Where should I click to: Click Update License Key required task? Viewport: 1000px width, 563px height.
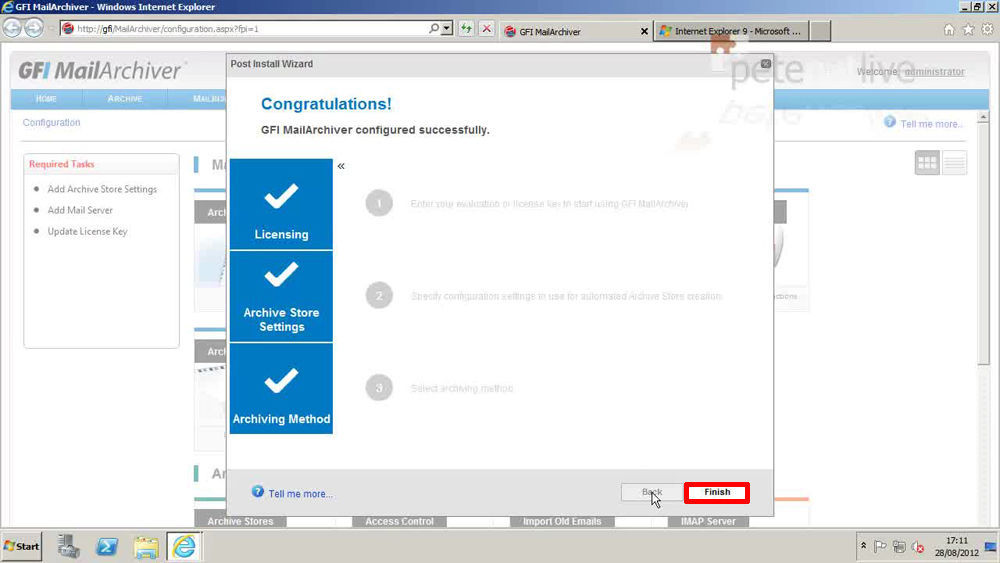pos(87,231)
